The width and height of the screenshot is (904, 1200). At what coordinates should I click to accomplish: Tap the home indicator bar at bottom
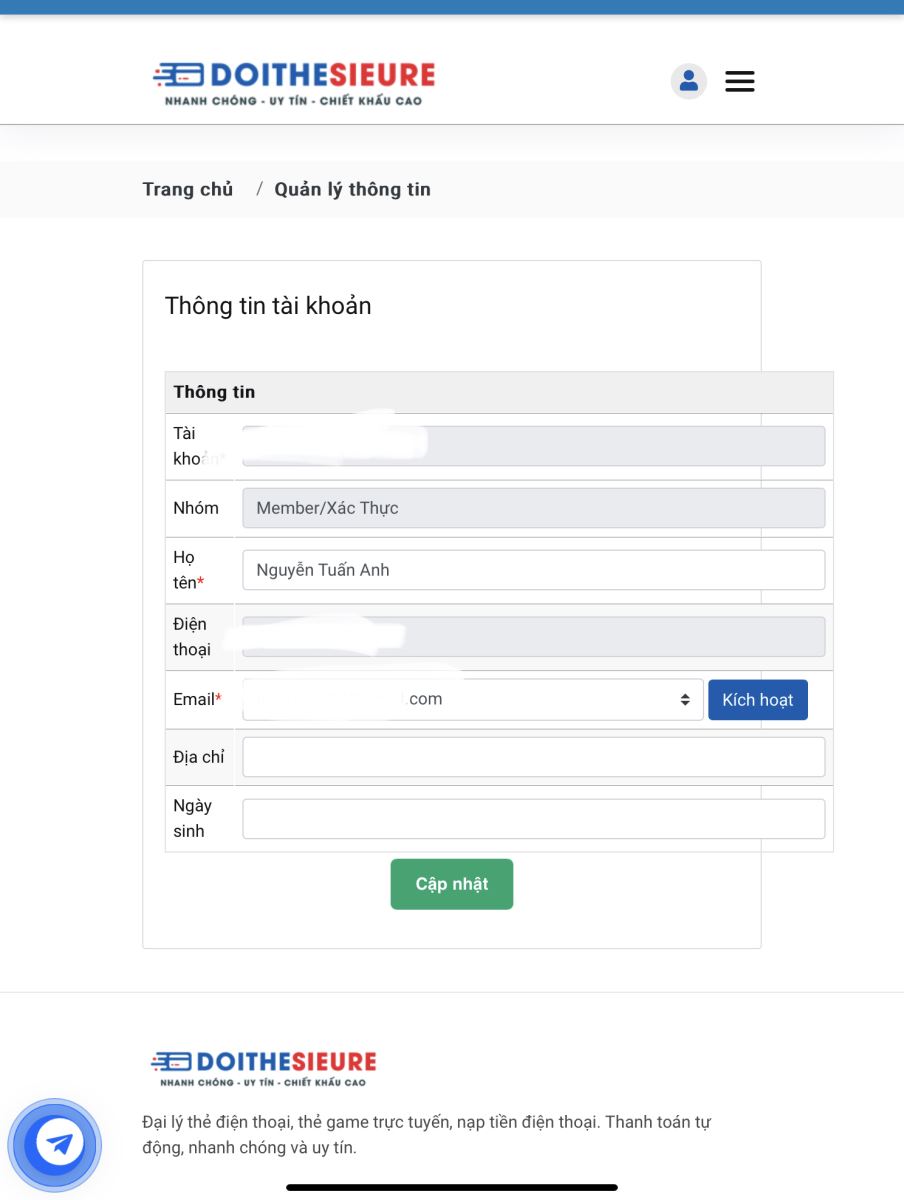click(x=452, y=1187)
